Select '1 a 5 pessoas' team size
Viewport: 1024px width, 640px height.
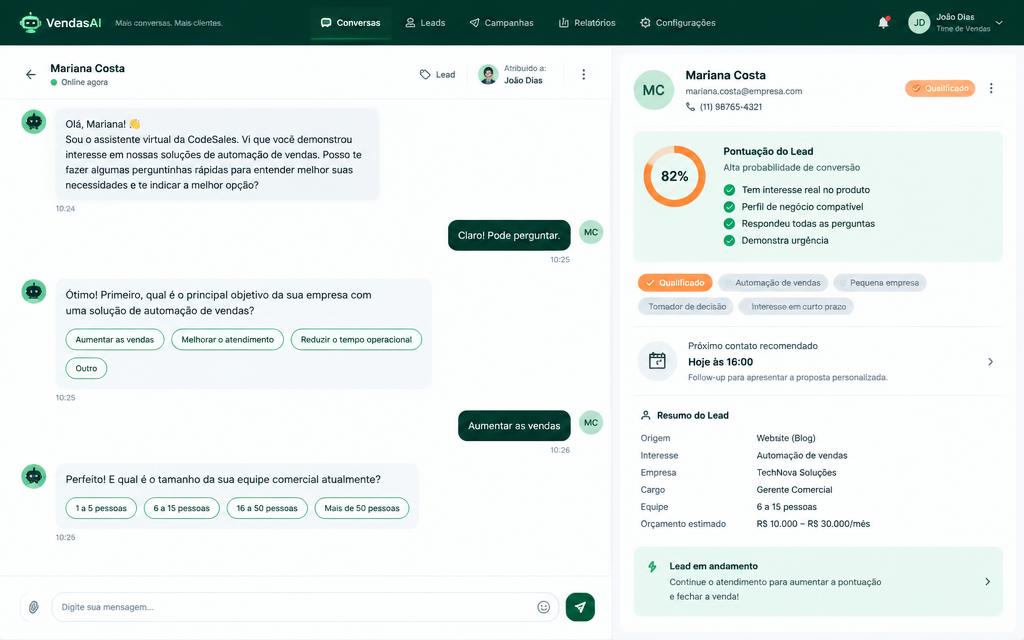pos(101,508)
